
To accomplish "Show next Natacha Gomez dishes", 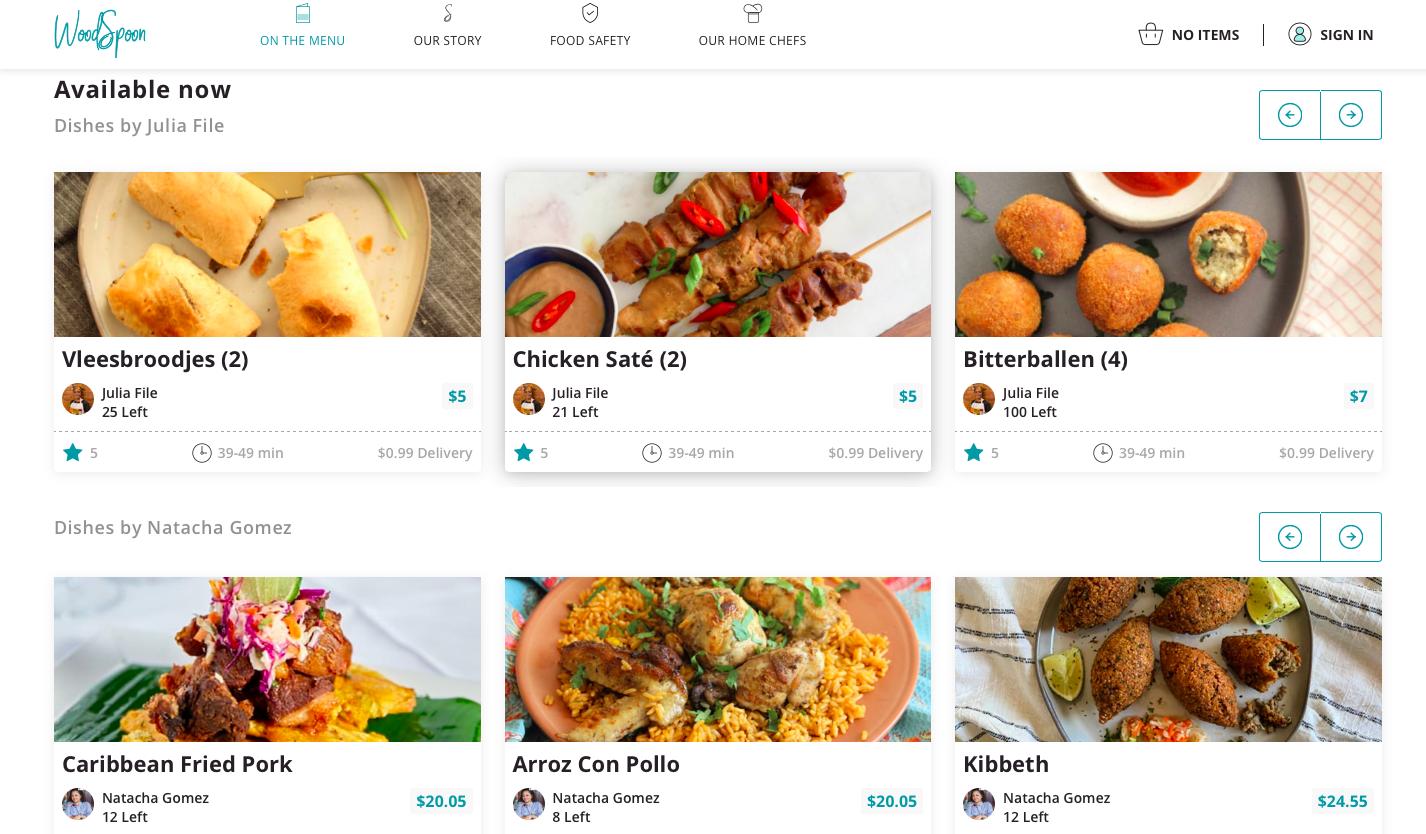I will coord(1351,537).
